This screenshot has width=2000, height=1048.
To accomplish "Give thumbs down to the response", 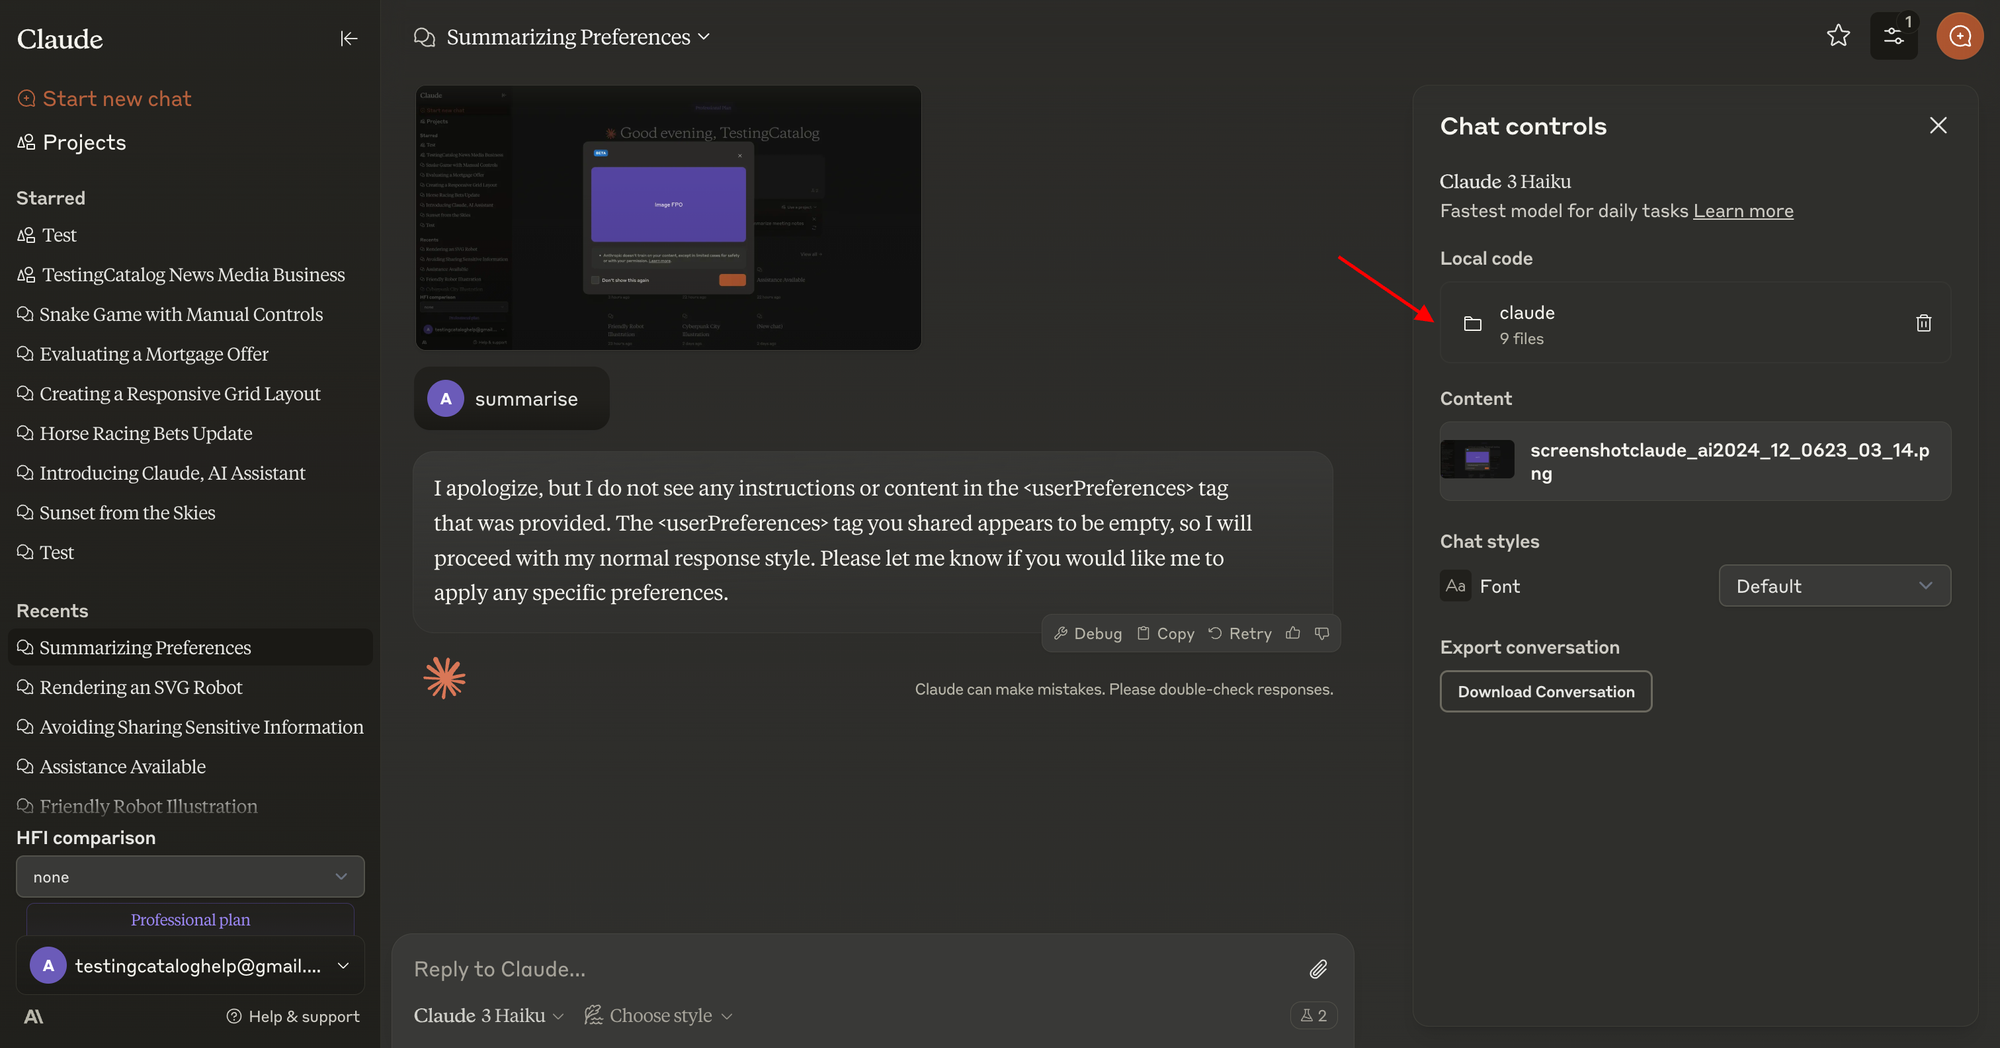I will [1322, 633].
